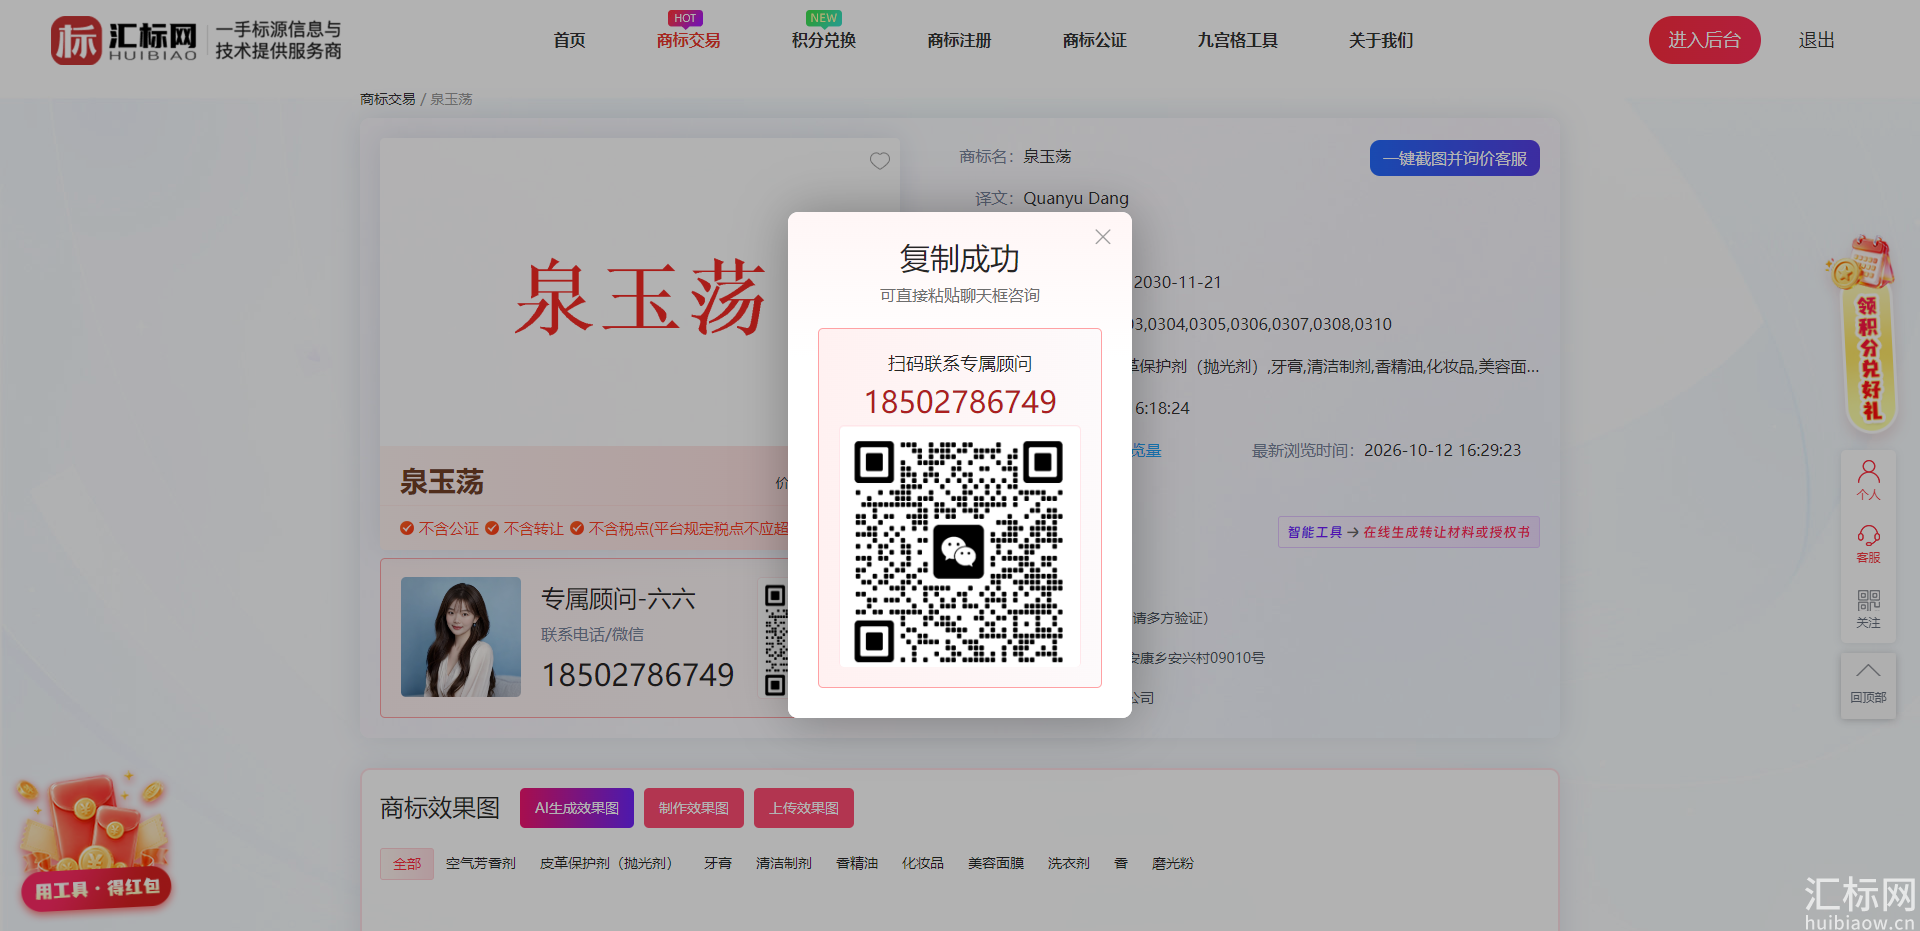This screenshot has width=1920, height=931.
Task: Click the 扫码联系专属顾问 text in popup
Action: coord(960,363)
